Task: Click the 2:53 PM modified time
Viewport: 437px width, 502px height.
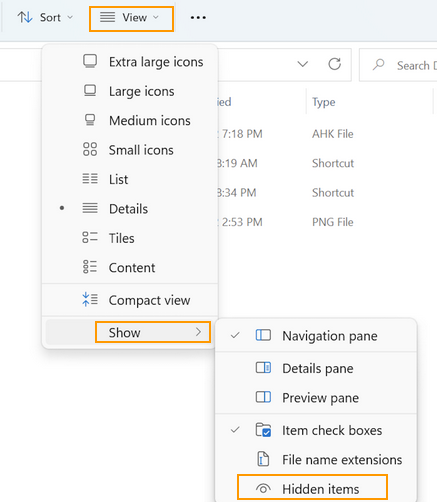Action: click(x=241, y=222)
